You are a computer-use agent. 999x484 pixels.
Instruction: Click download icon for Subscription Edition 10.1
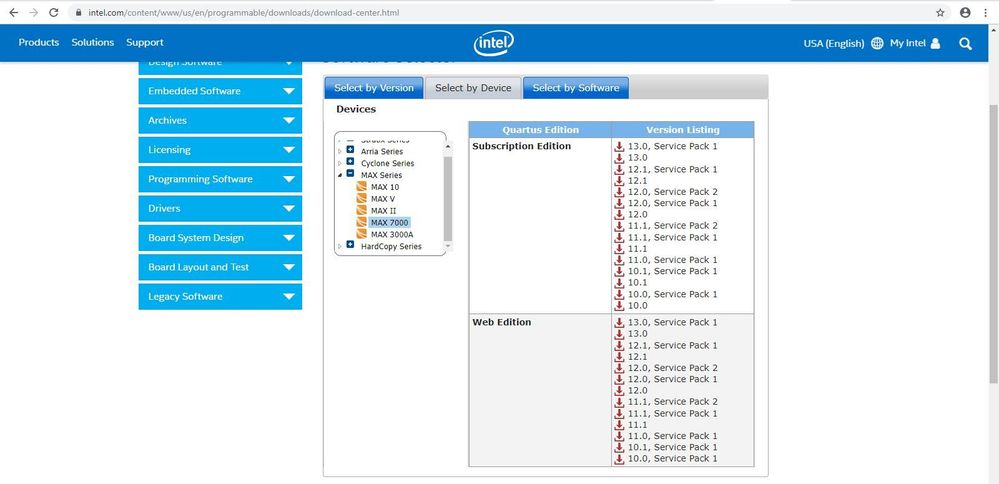click(x=619, y=283)
